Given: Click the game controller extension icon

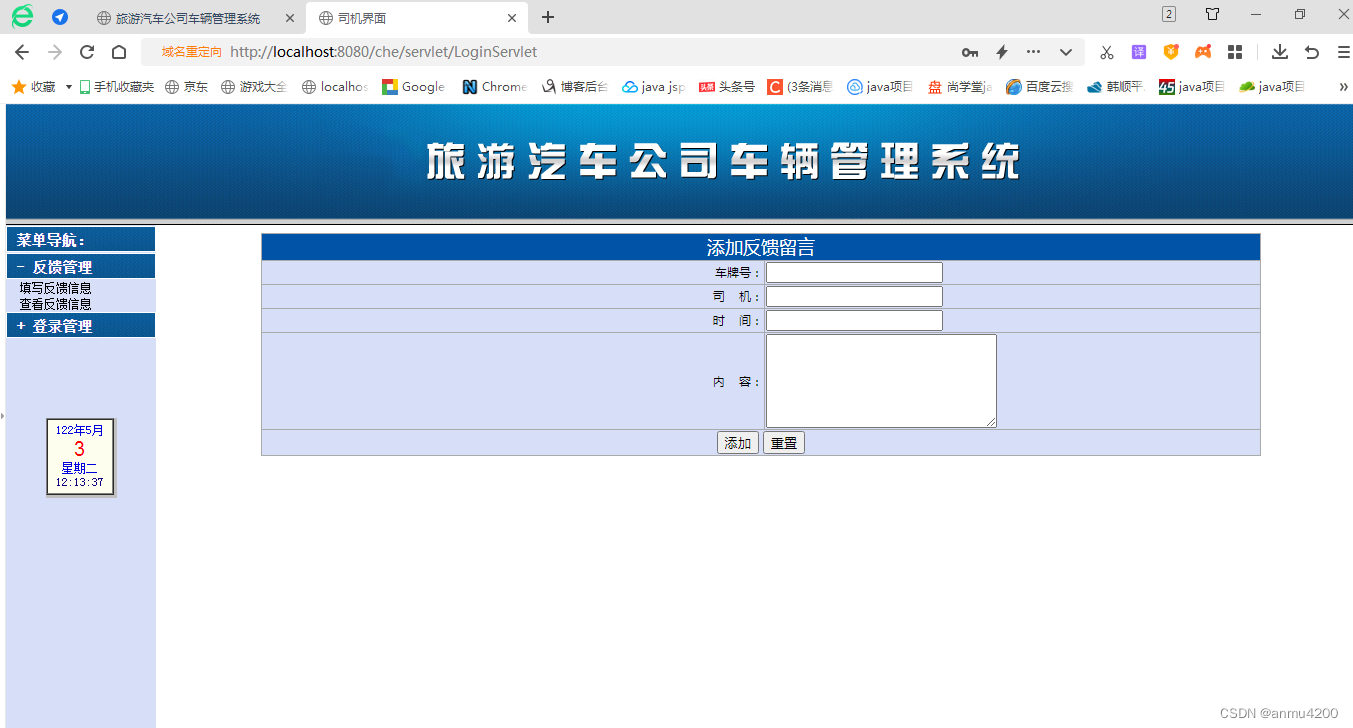Looking at the screenshot, I should point(1203,52).
